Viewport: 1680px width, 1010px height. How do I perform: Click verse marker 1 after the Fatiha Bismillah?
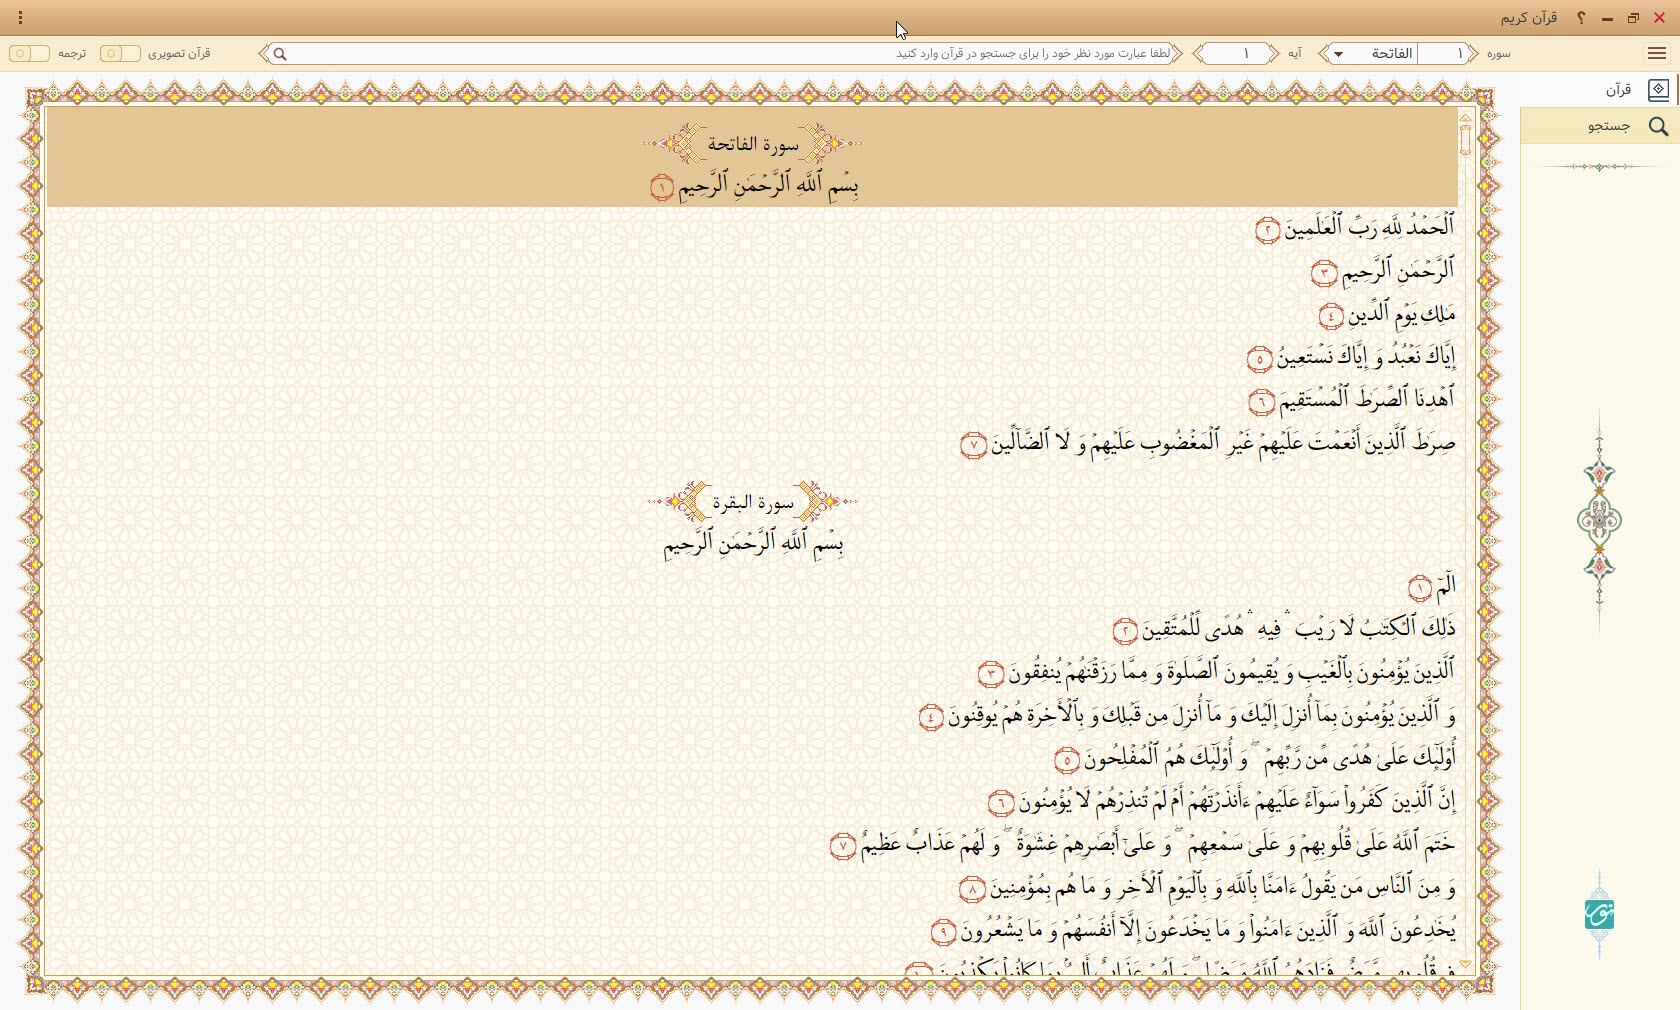(662, 187)
